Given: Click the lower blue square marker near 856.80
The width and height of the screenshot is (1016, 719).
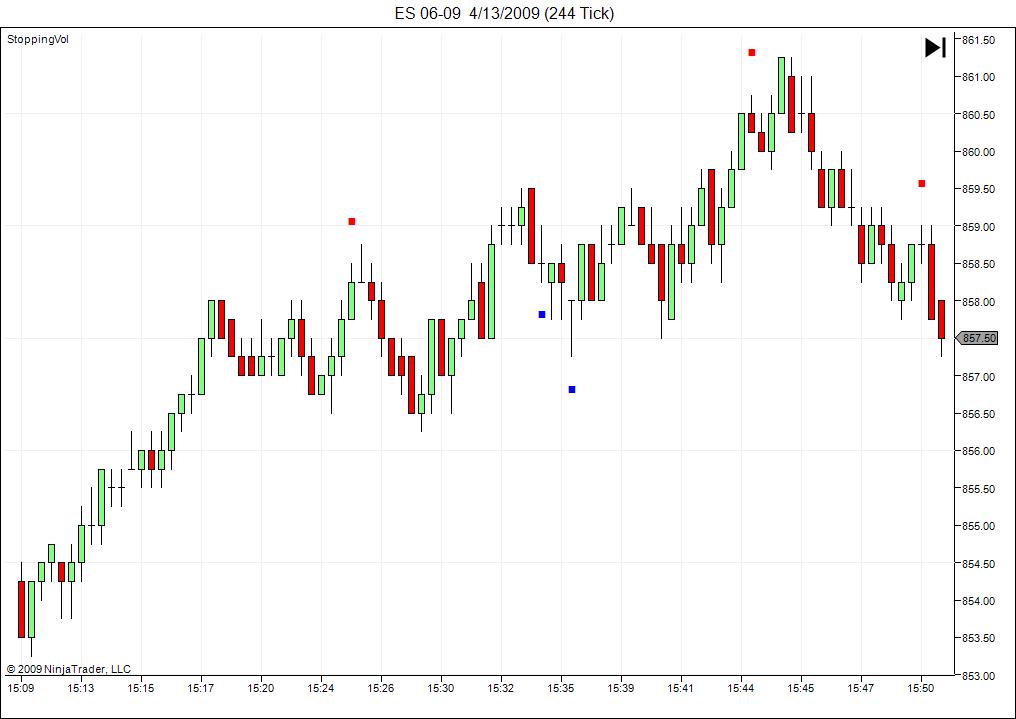Looking at the screenshot, I should pyautogui.click(x=572, y=389).
